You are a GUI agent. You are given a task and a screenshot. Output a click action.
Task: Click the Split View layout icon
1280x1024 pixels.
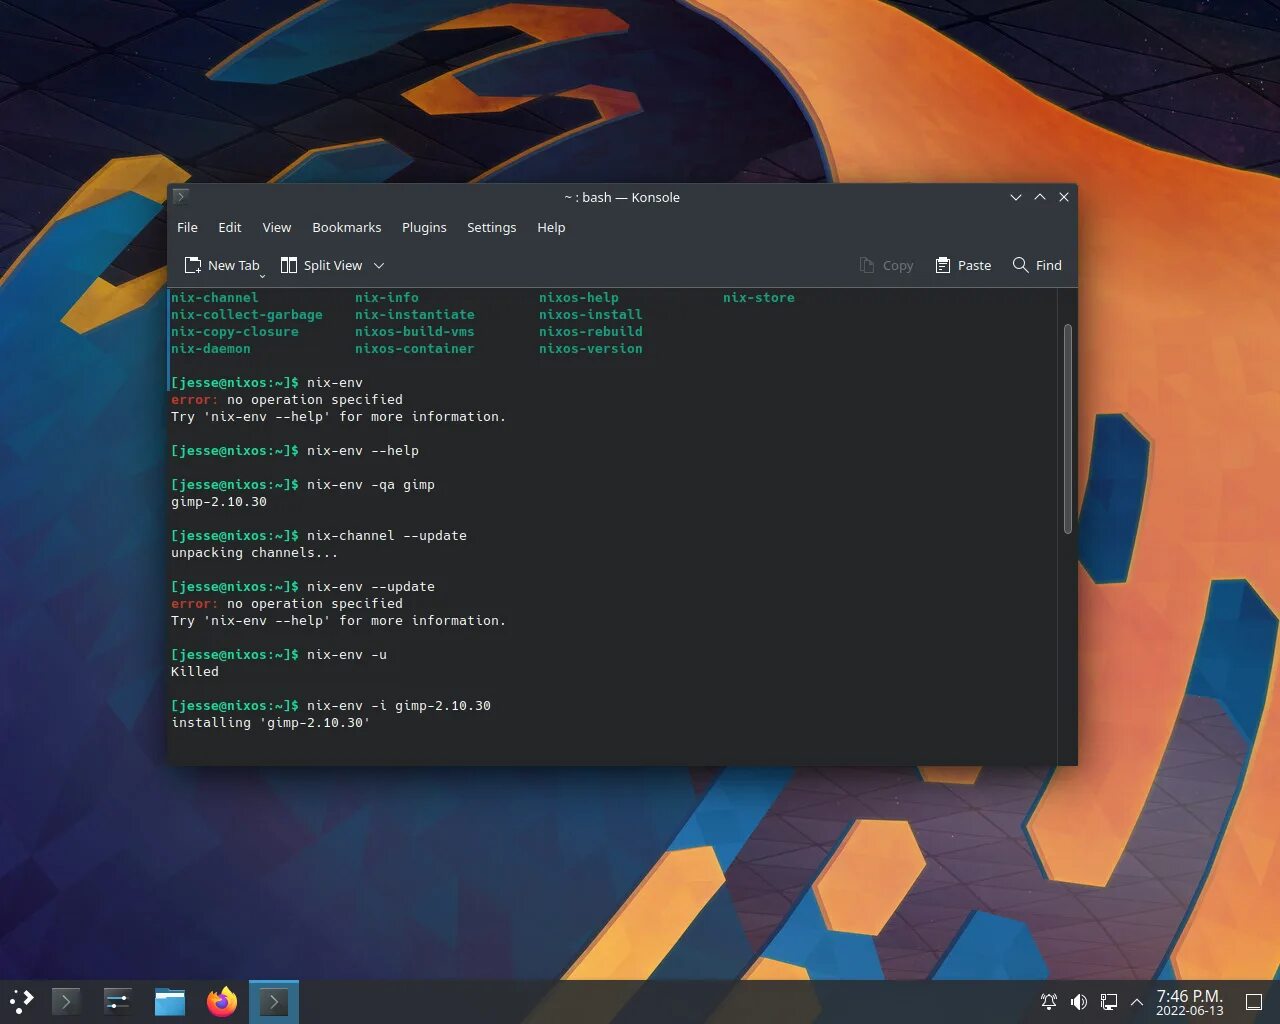[x=289, y=265]
